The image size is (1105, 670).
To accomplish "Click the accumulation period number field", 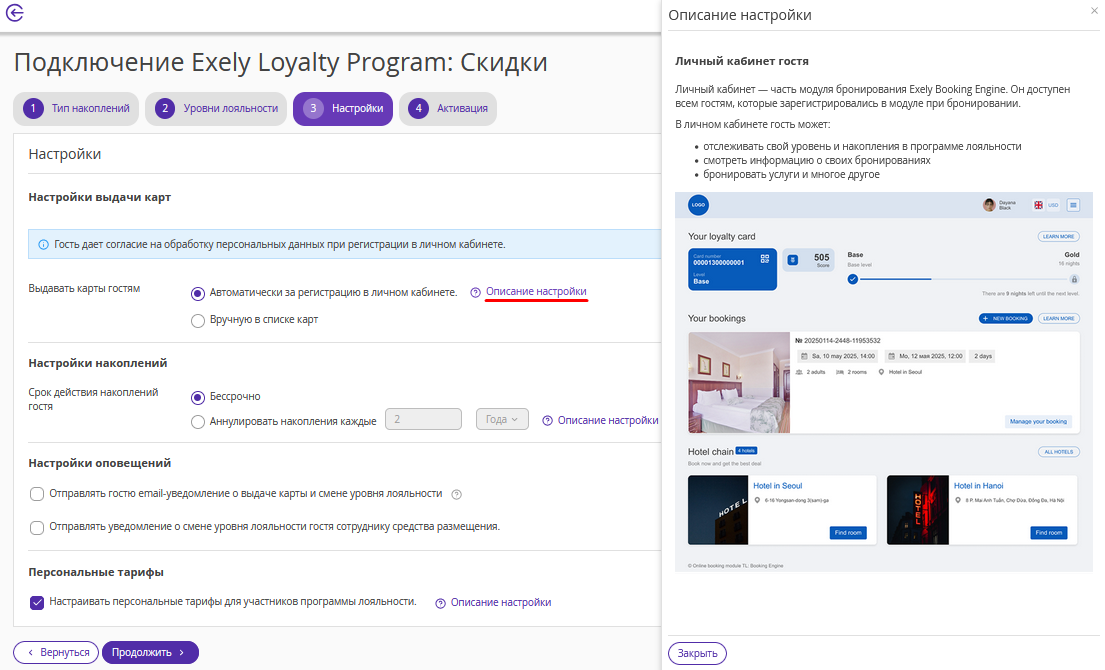I will click(x=424, y=419).
